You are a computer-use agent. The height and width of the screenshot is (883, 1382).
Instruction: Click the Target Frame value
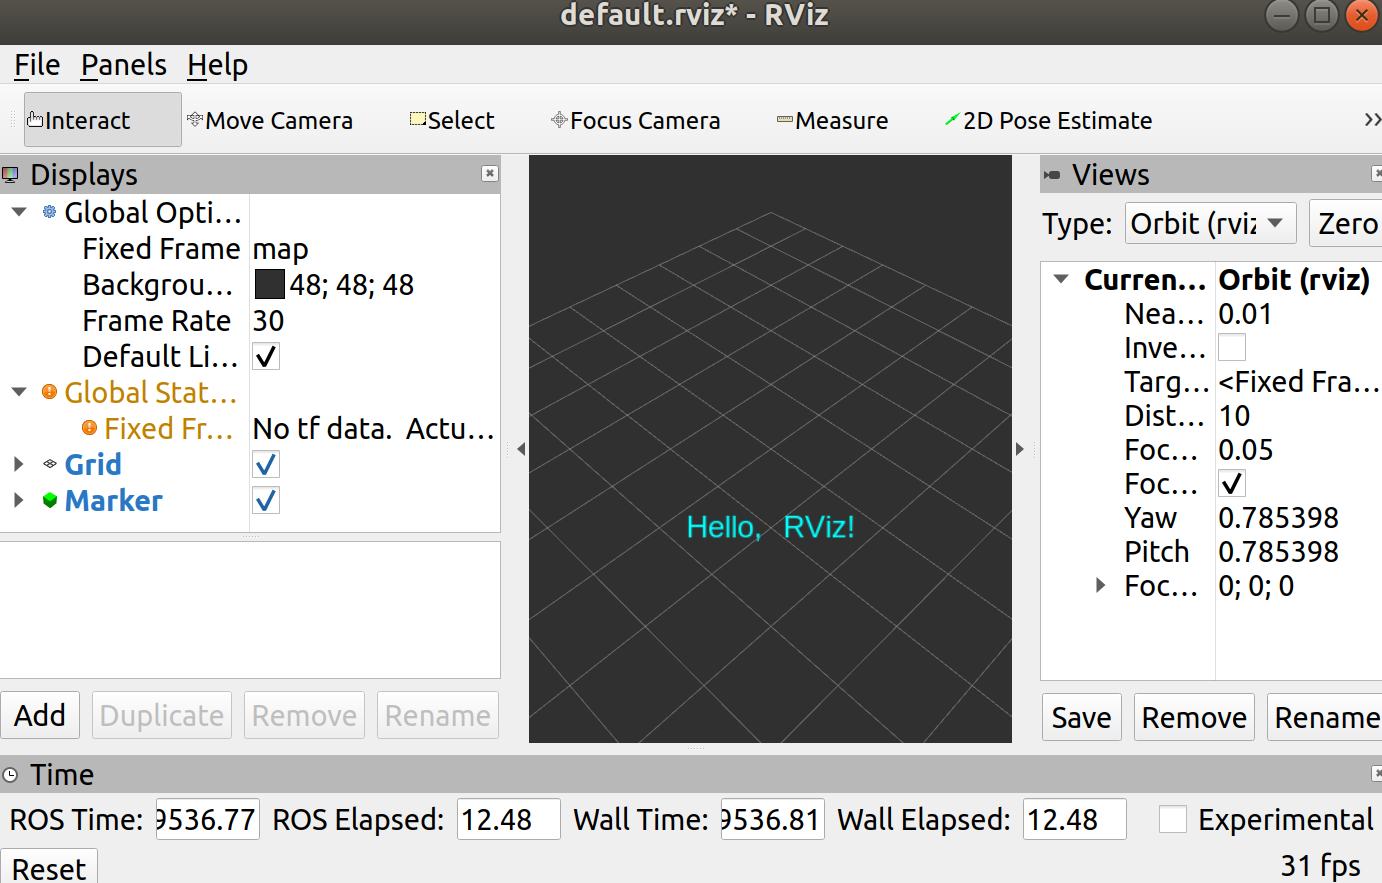1298,381
